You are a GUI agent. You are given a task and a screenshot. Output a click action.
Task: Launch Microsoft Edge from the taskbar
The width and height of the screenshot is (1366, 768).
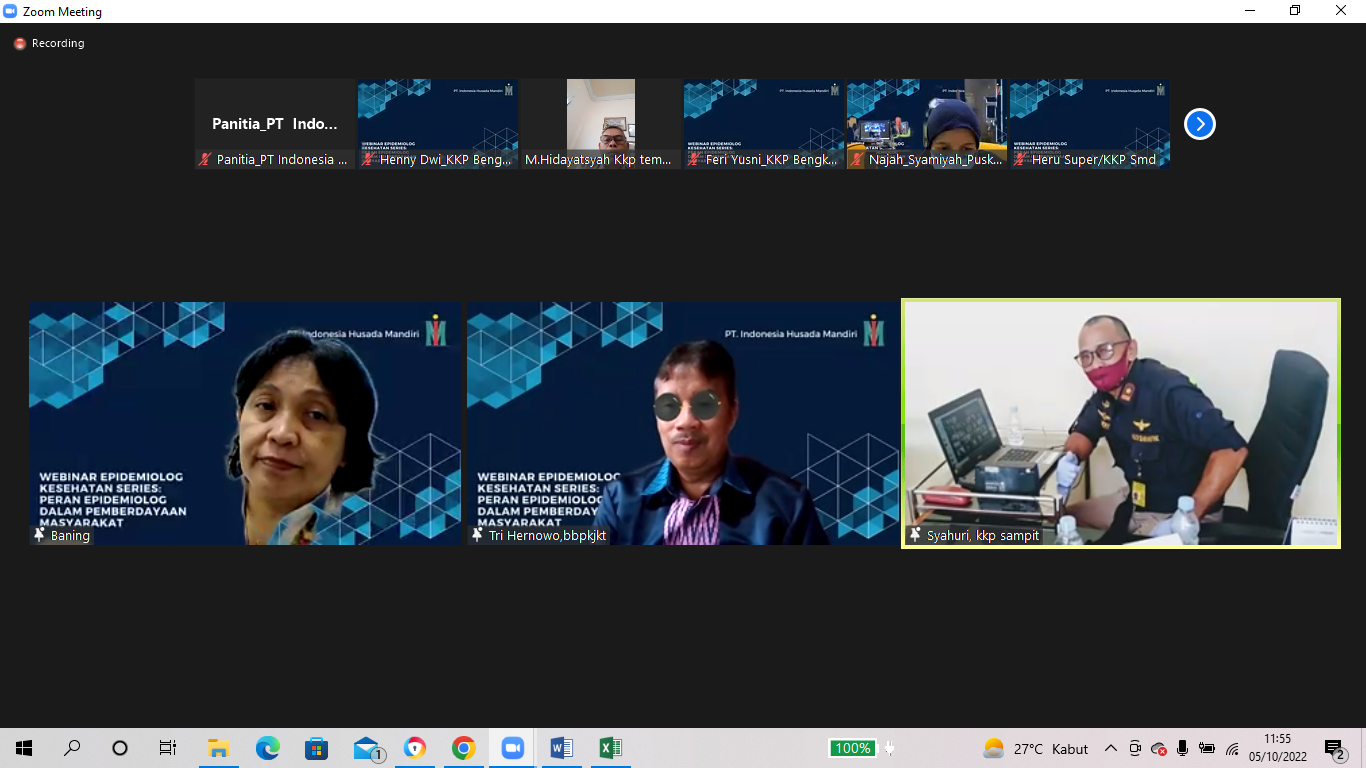point(267,748)
